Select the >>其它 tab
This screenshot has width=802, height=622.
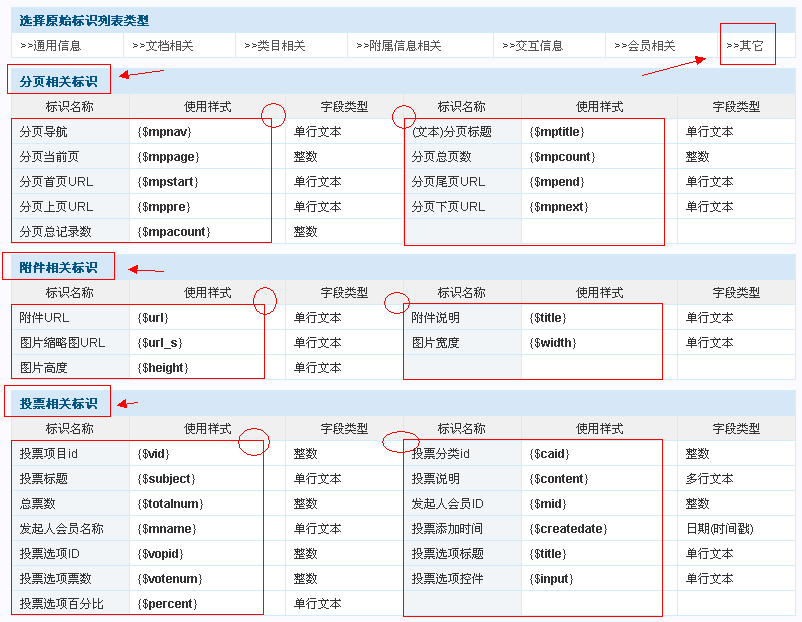[x=744, y=46]
